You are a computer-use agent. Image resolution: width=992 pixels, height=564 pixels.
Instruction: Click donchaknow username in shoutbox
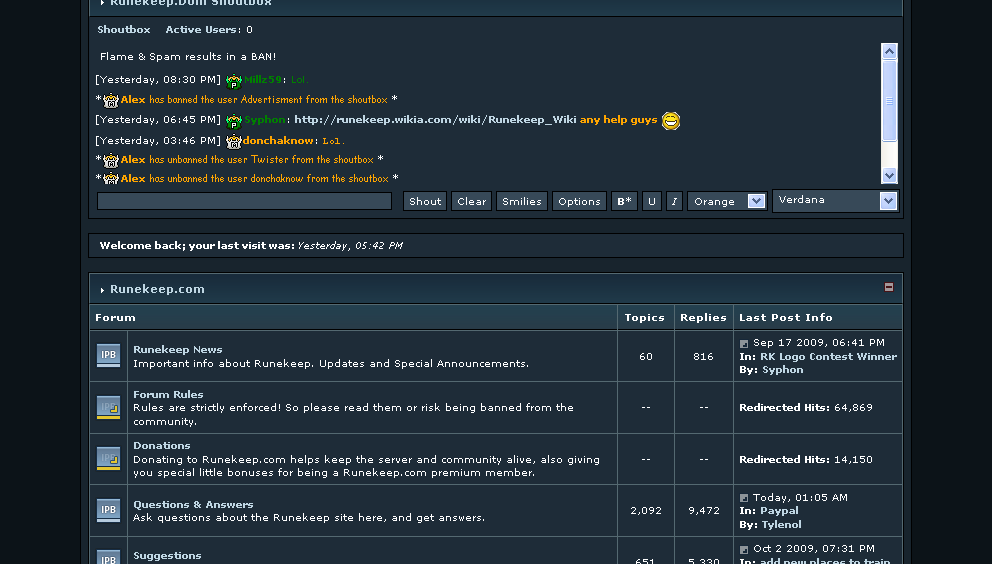278,141
